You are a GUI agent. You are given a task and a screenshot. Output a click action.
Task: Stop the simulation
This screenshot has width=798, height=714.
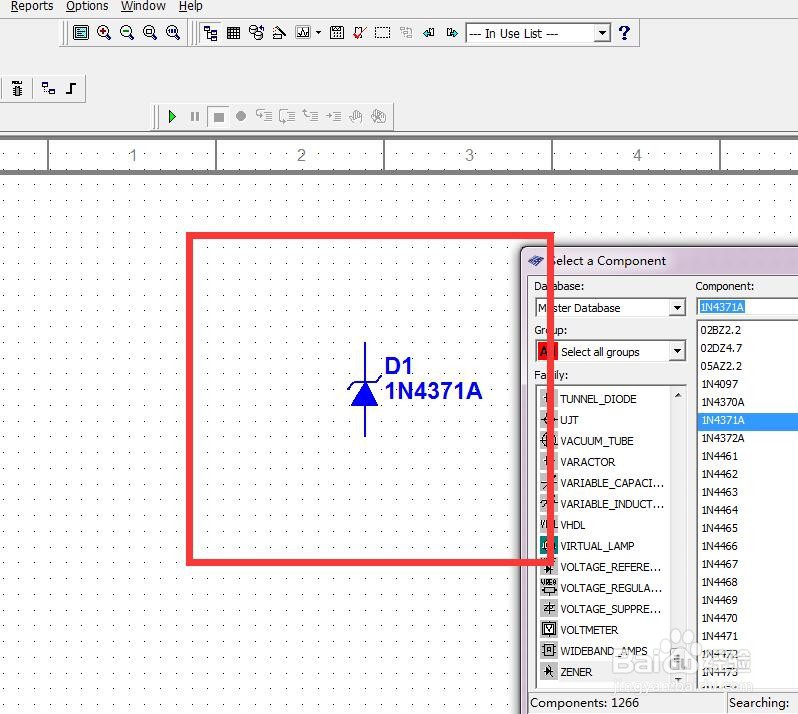click(x=219, y=117)
